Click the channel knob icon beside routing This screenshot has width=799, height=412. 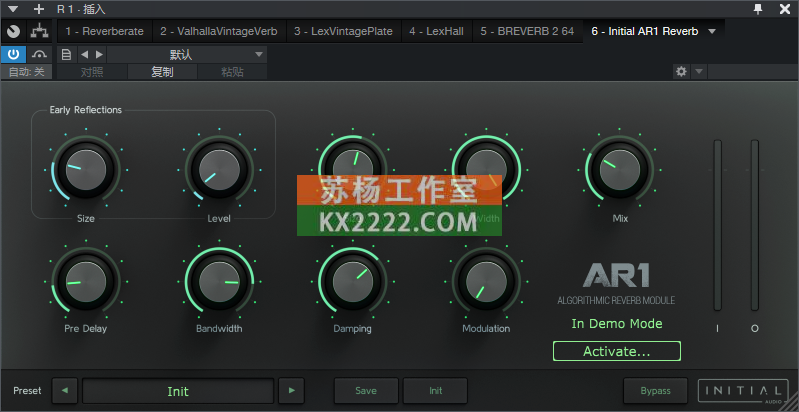coord(13,32)
